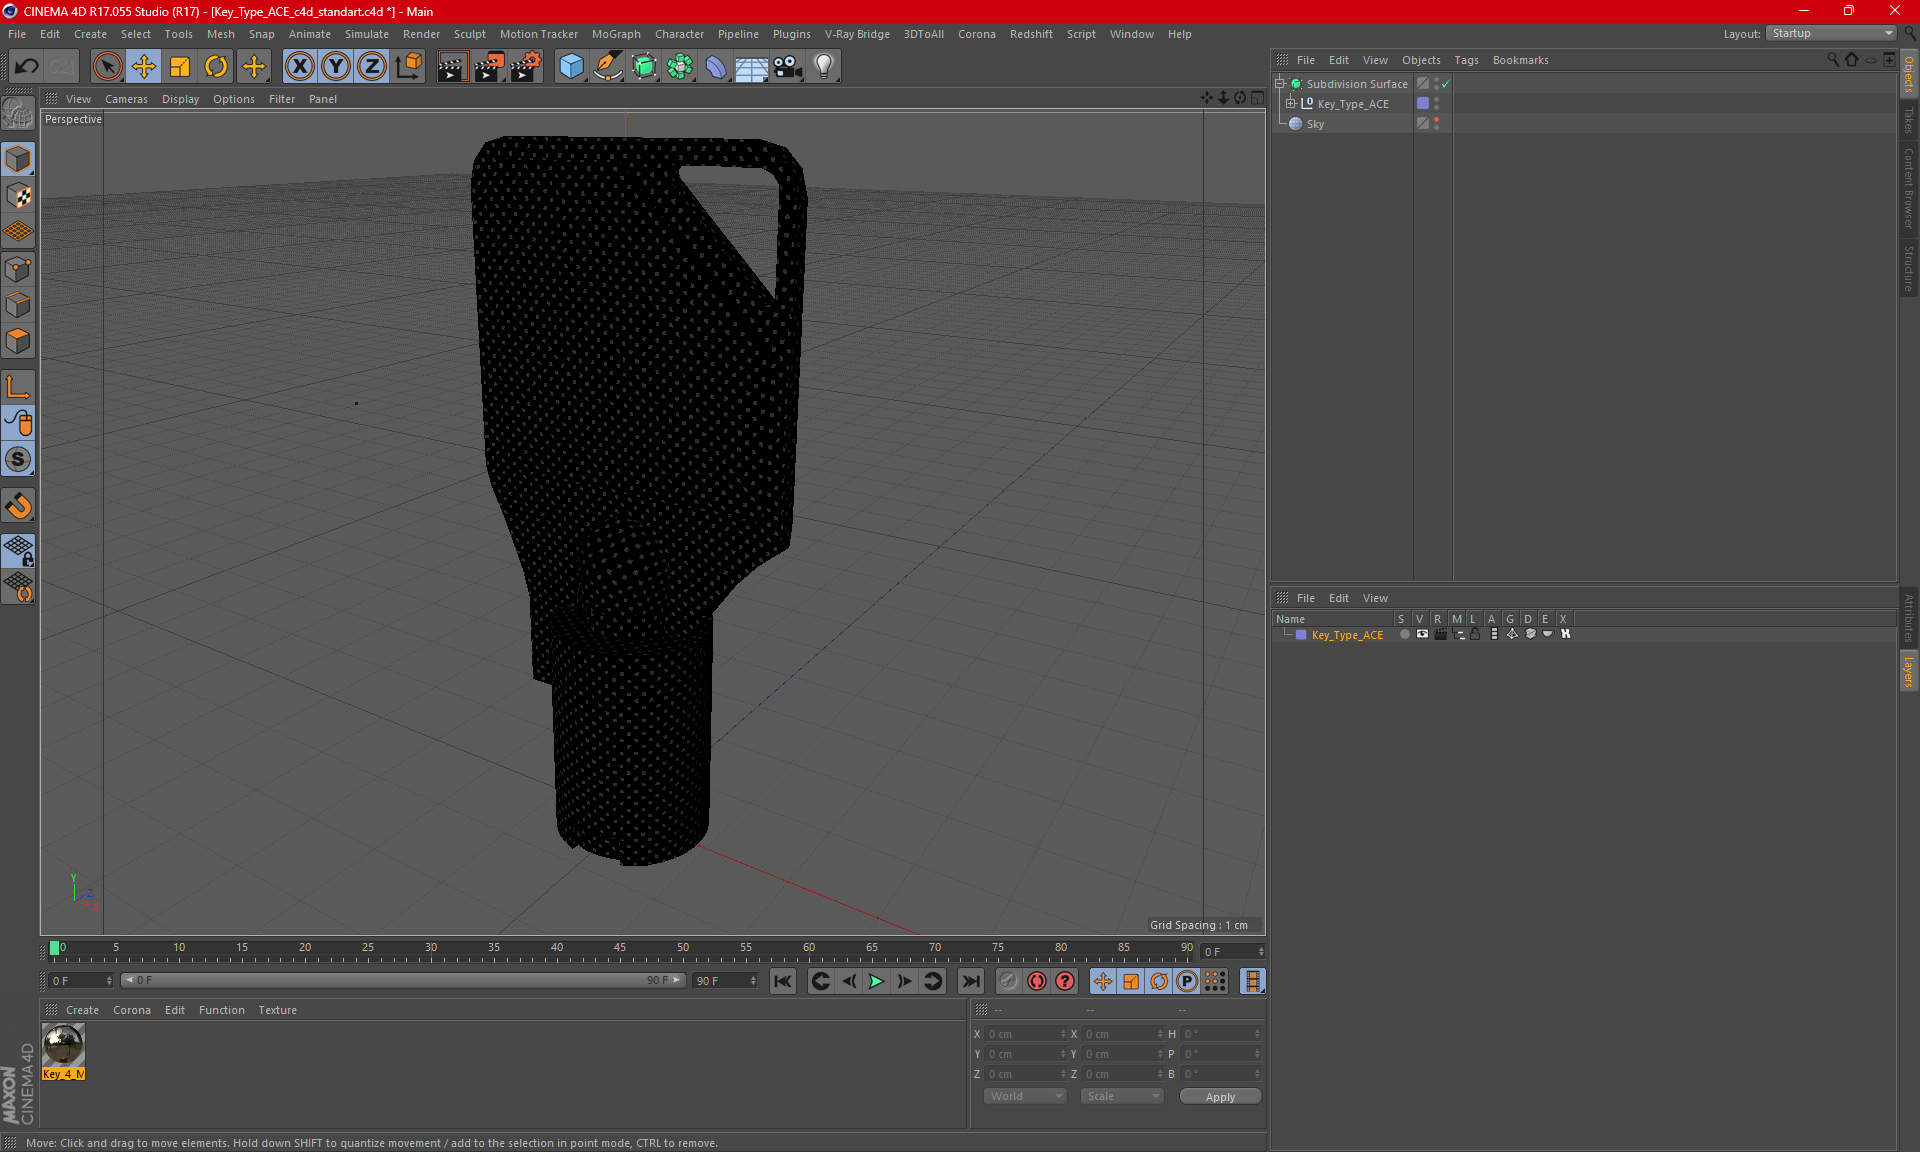Viewport: 1920px width, 1152px height.
Task: Toggle Key_Type_ACE layer visibility eye
Action: pos(1422,634)
